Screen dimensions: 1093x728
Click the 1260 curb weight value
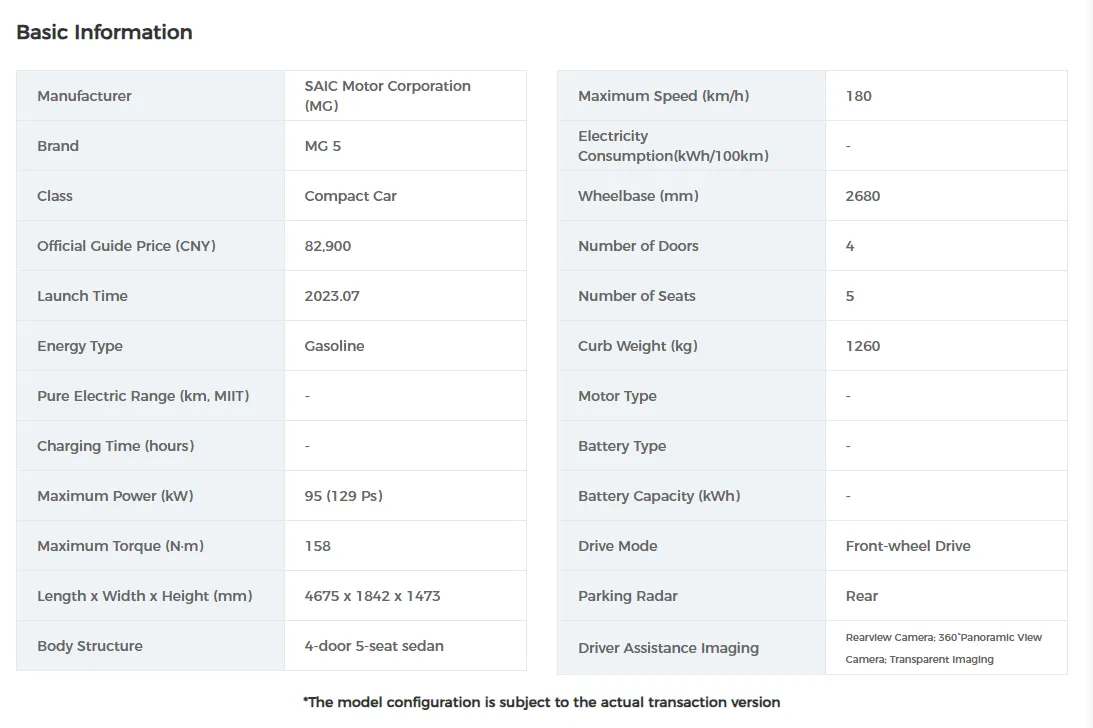click(x=863, y=346)
